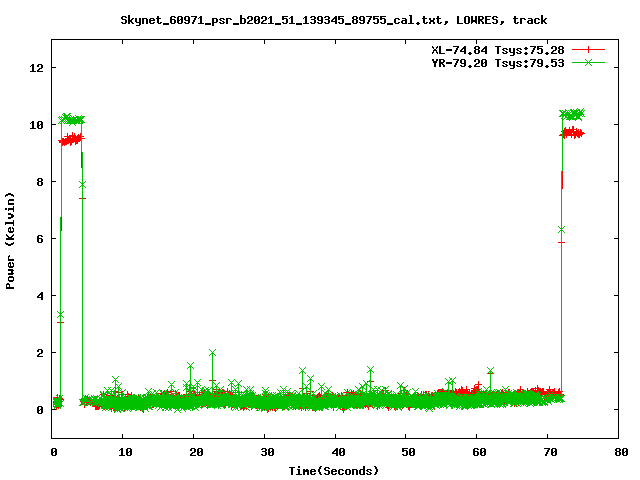Click the green X point near 7.9 Kelvin

[82, 184]
